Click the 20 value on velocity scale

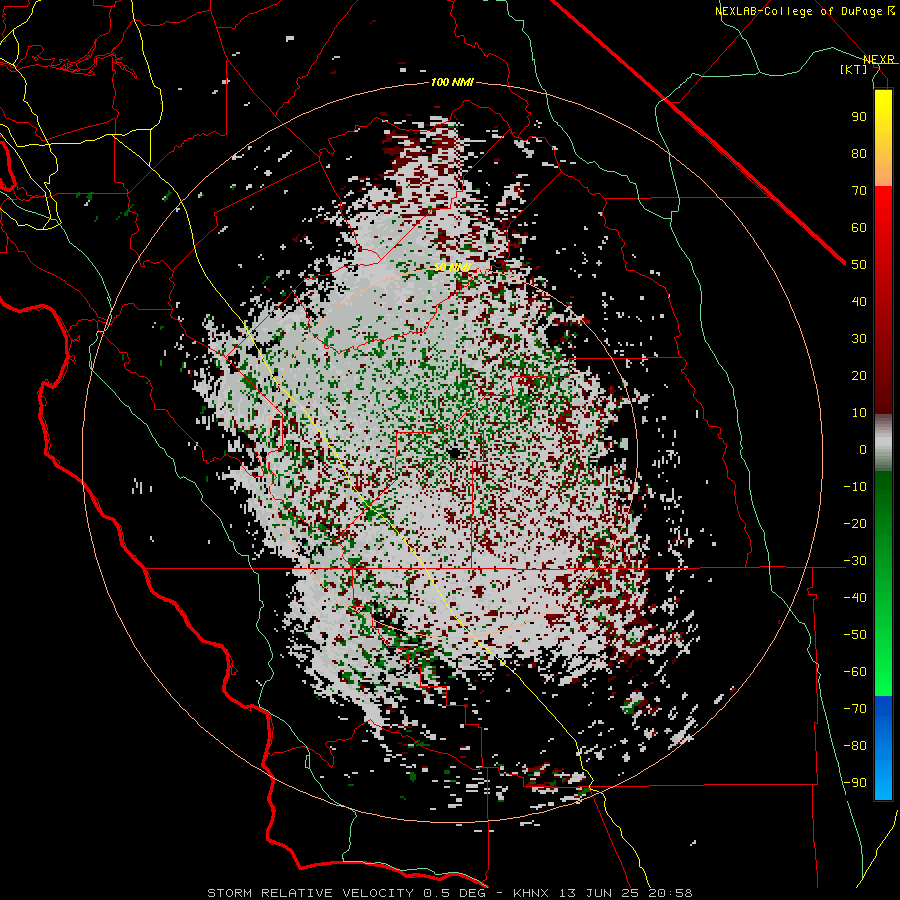pos(859,375)
